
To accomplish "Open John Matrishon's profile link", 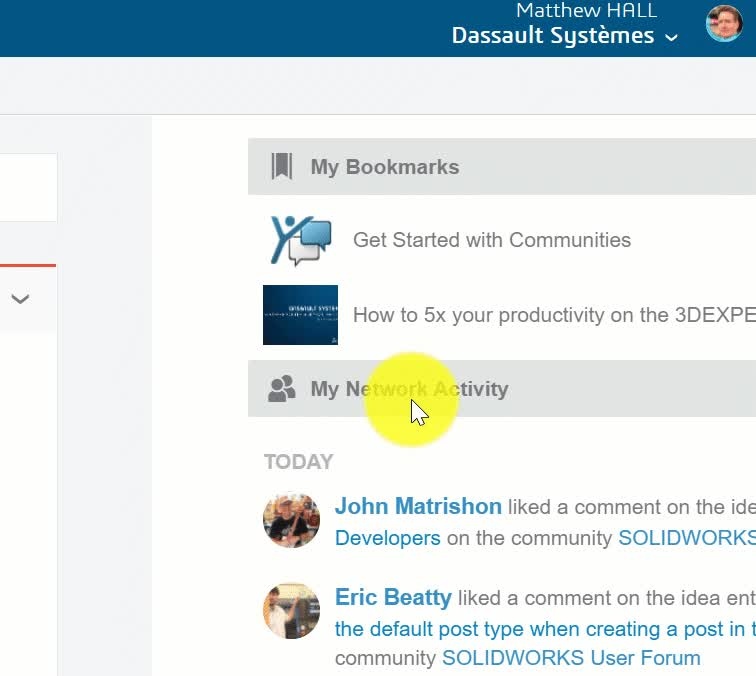I will [x=418, y=506].
